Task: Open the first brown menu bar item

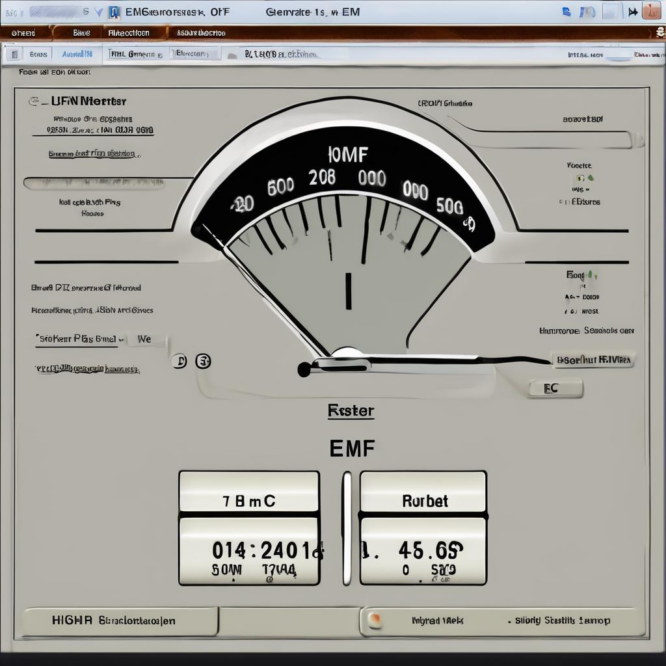Action: [22, 33]
